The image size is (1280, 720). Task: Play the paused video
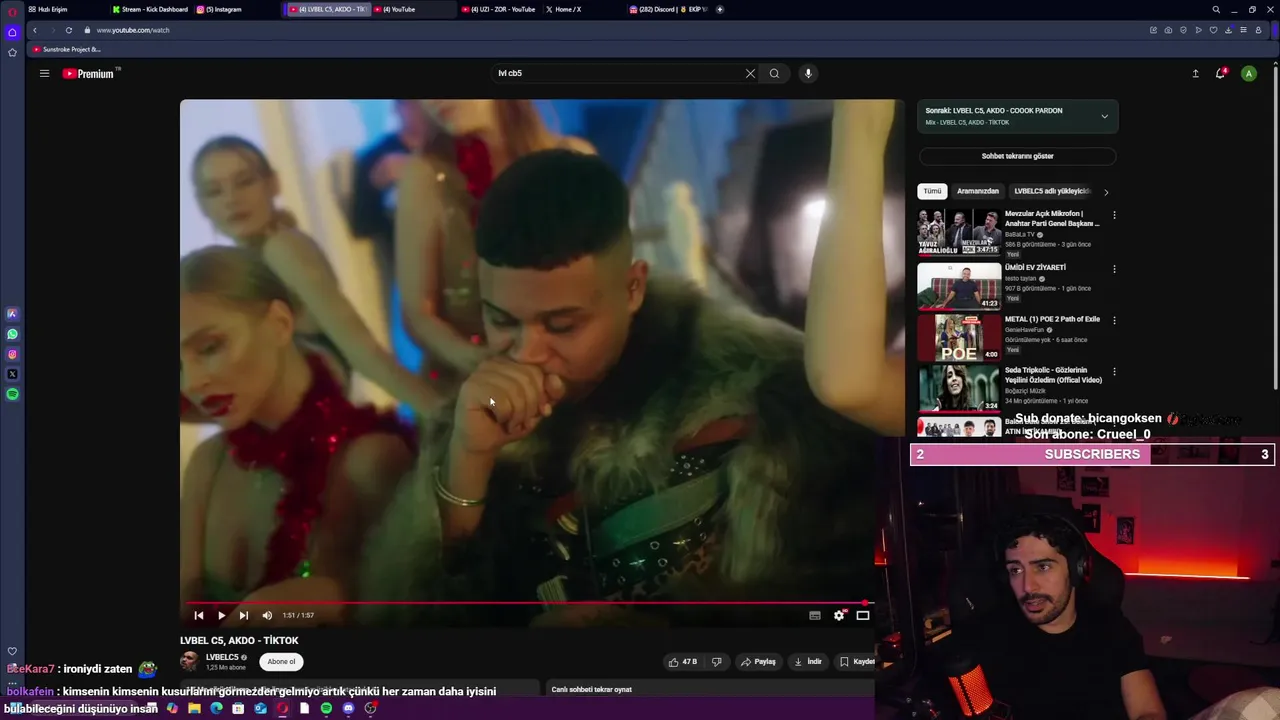[221, 615]
